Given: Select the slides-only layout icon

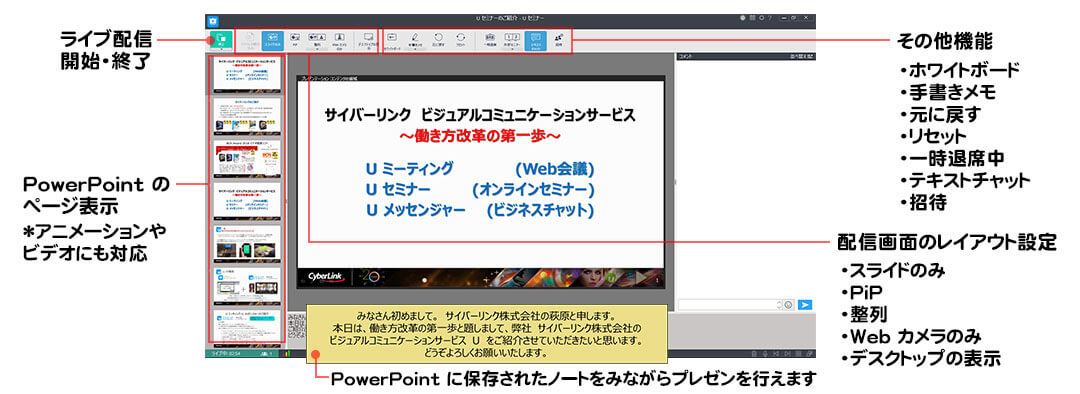Looking at the screenshot, I should click(x=273, y=41).
